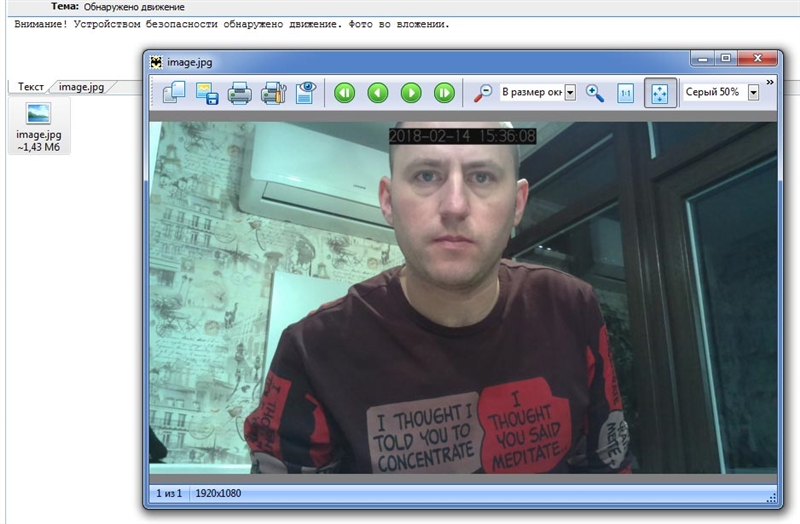The height and width of the screenshot is (524, 800).
Task: Click the copy image icon in toolbar
Action: (x=174, y=94)
